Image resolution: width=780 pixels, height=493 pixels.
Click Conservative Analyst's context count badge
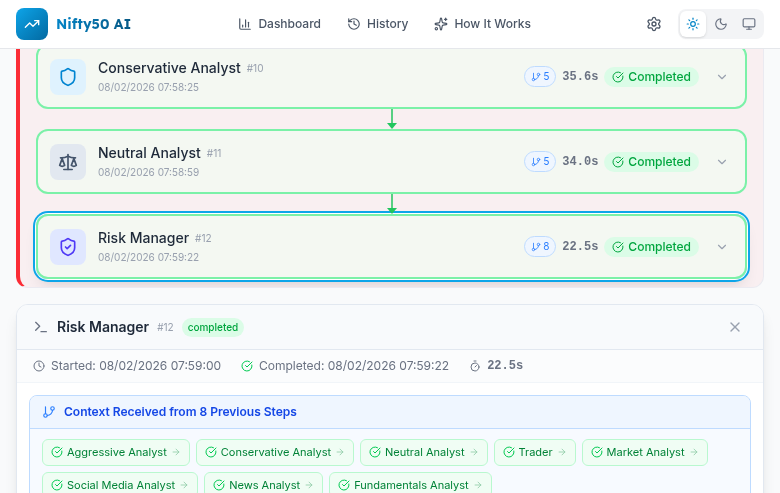(540, 77)
